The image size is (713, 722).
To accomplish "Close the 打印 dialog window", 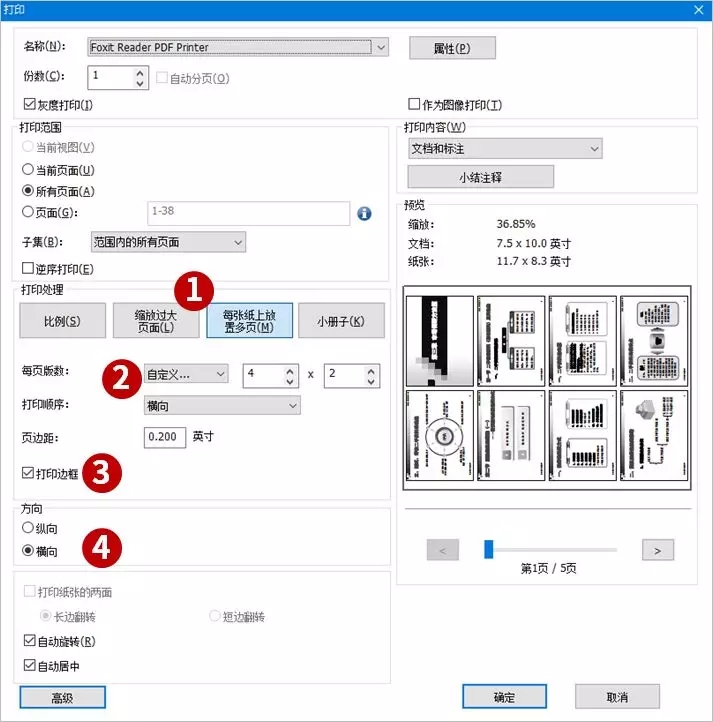I will point(698,10).
